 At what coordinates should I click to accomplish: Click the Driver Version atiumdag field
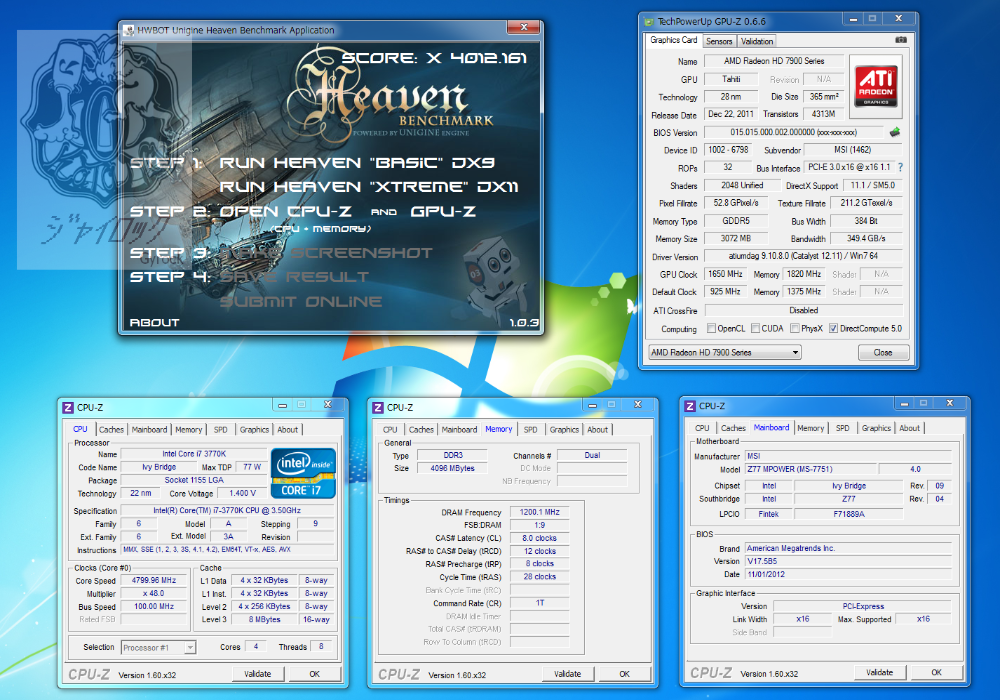tap(803, 256)
